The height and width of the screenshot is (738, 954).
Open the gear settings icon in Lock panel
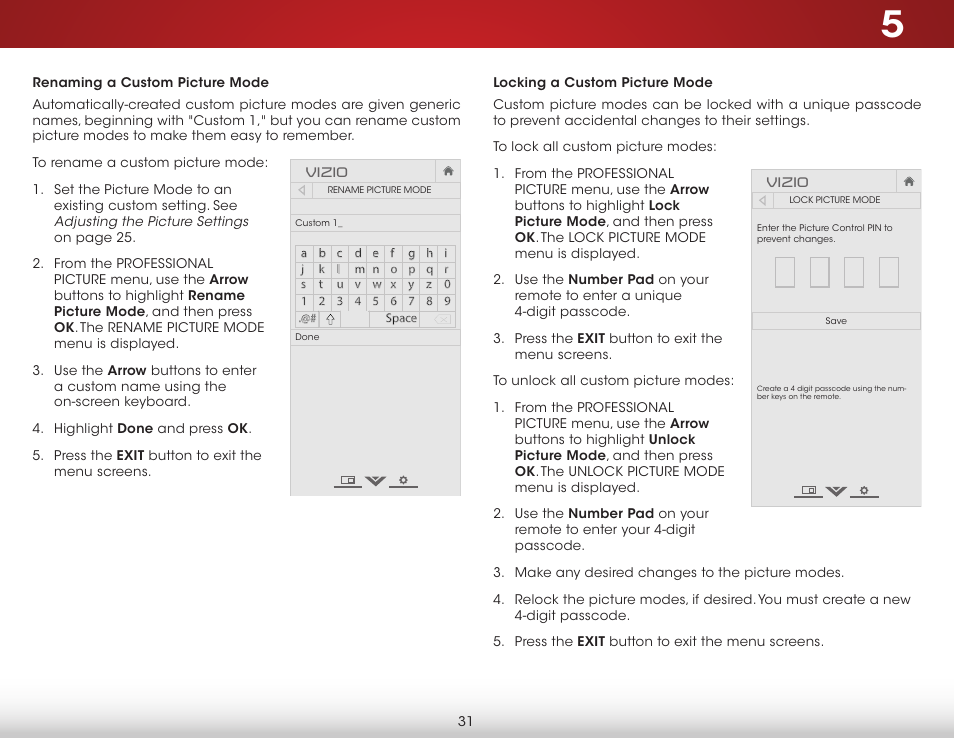click(864, 490)
